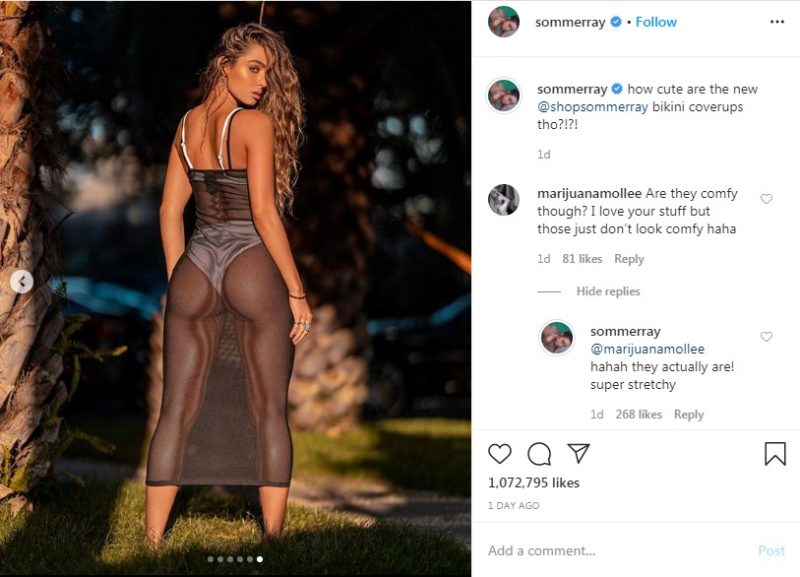Open the three-dot more options menu
This screenshot has height=577, width=800.
[x=777, y=21]
